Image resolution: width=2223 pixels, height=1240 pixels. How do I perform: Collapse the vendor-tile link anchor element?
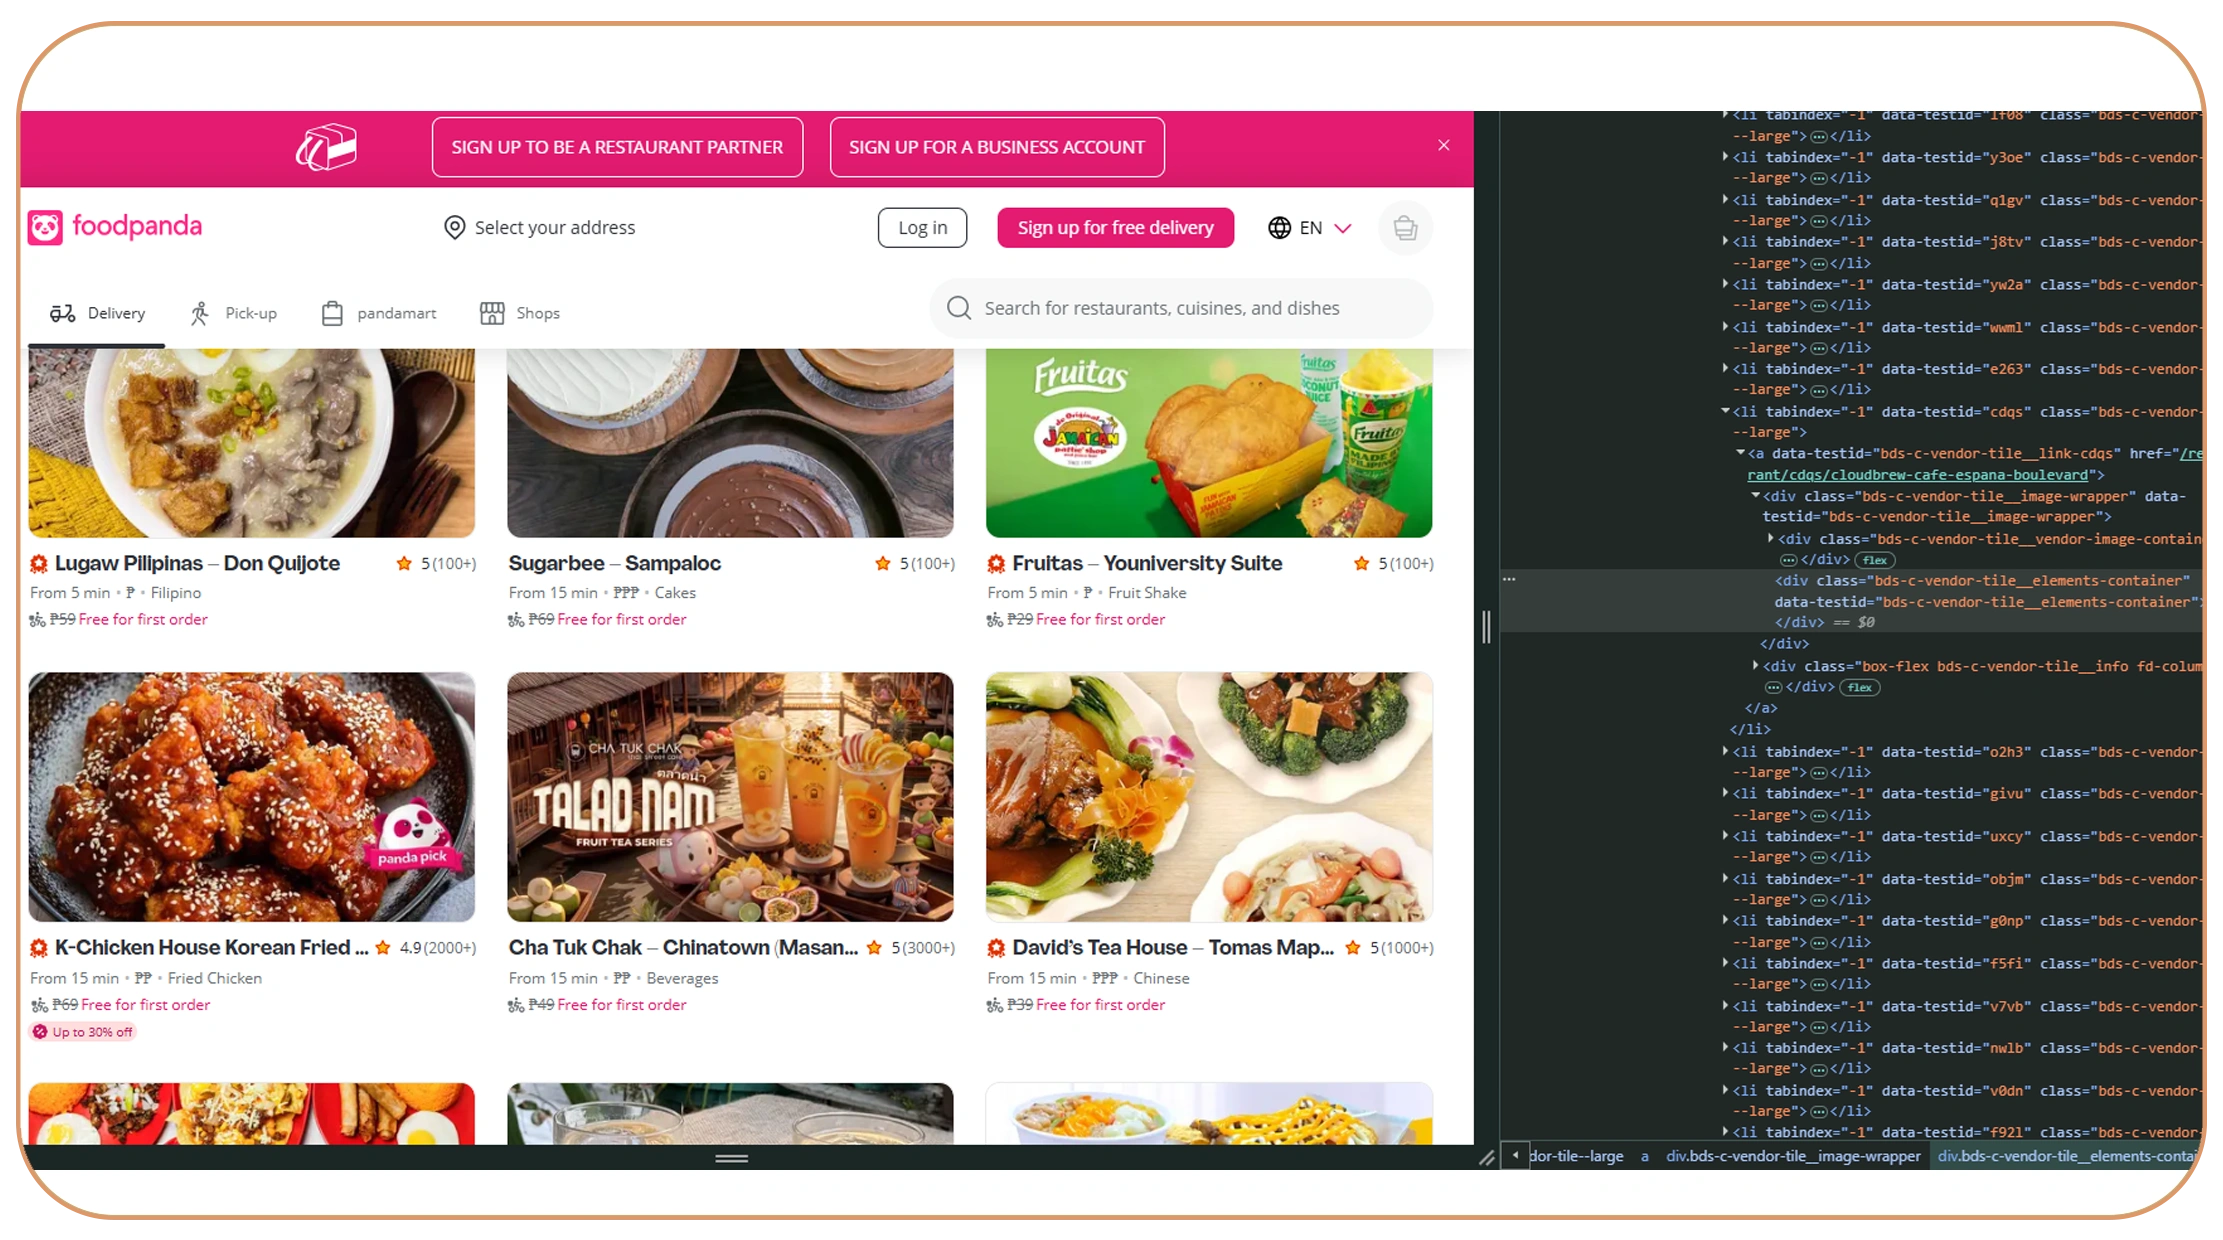pos(1740,453)
